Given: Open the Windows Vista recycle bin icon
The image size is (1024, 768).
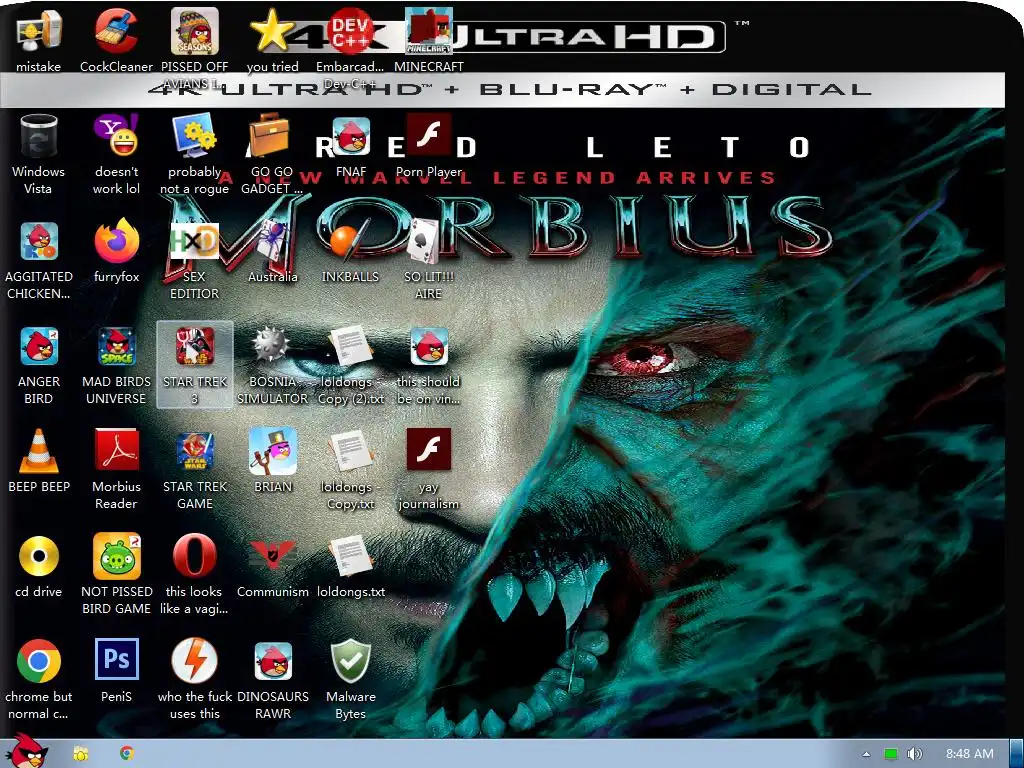Looking at the screenshot, I should pyautogui.click(x=39, y=136).
